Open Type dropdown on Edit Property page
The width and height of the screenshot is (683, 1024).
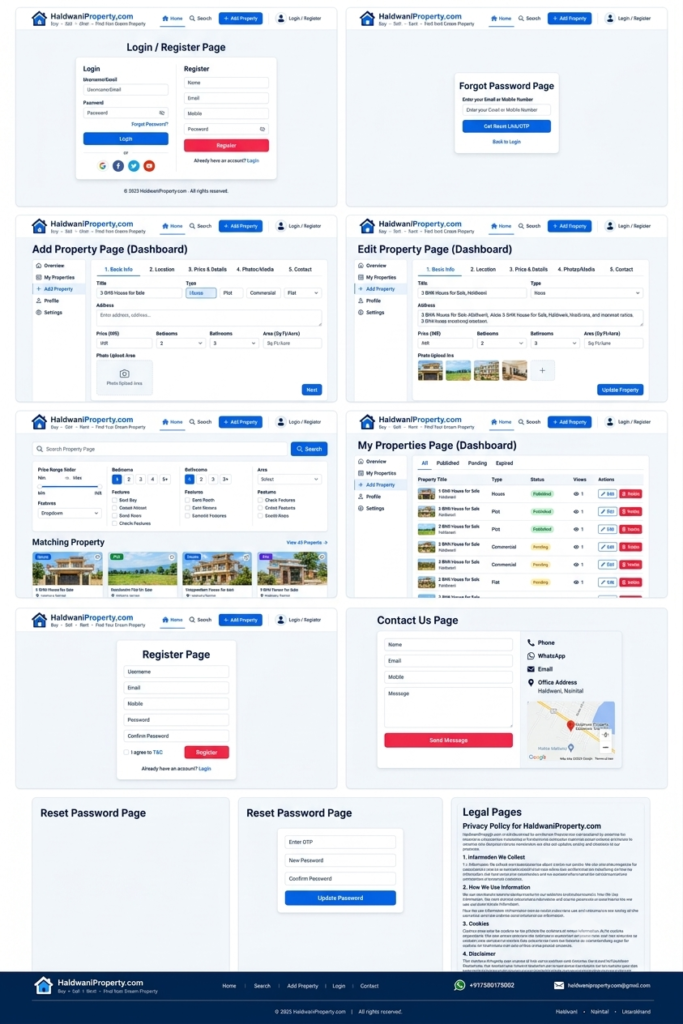[x=586, y=293]
